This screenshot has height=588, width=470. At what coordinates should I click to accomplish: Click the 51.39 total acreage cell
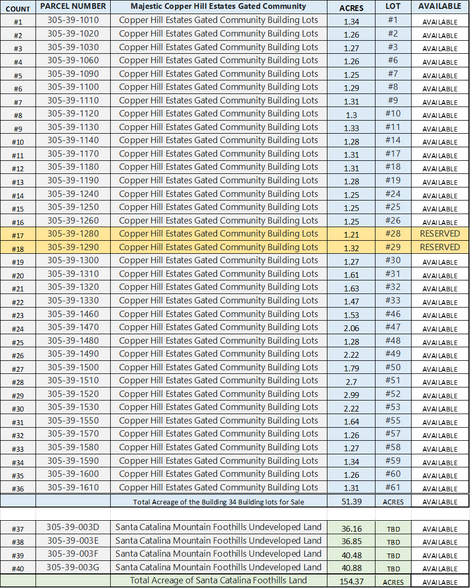(x=351, y=501)
